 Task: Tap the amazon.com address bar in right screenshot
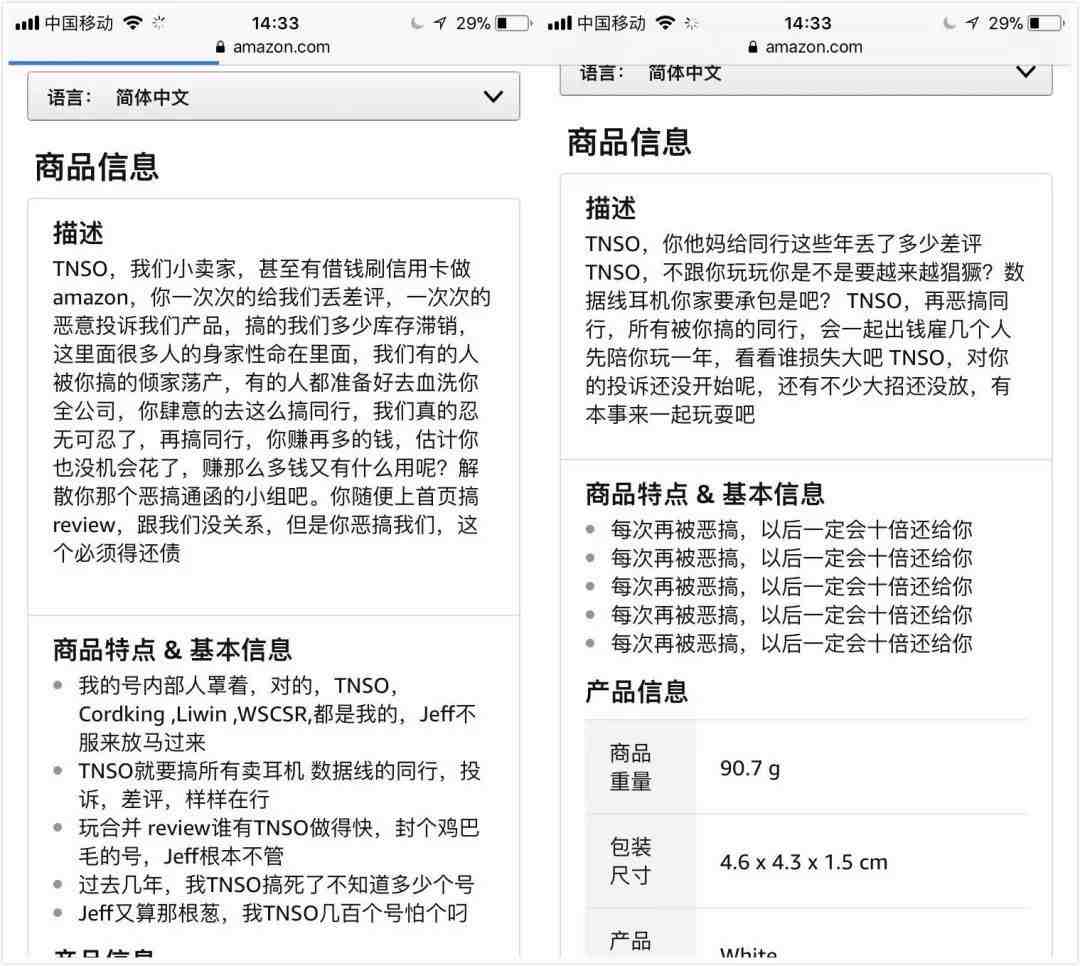(x=806, y=47)
